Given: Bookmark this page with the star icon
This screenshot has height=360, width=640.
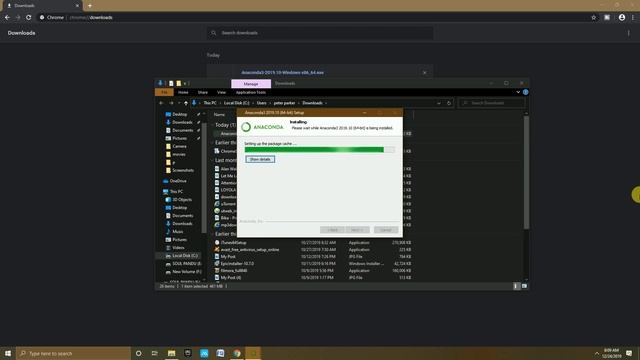Looking at the screenshot, I should (x=593, y=18).
